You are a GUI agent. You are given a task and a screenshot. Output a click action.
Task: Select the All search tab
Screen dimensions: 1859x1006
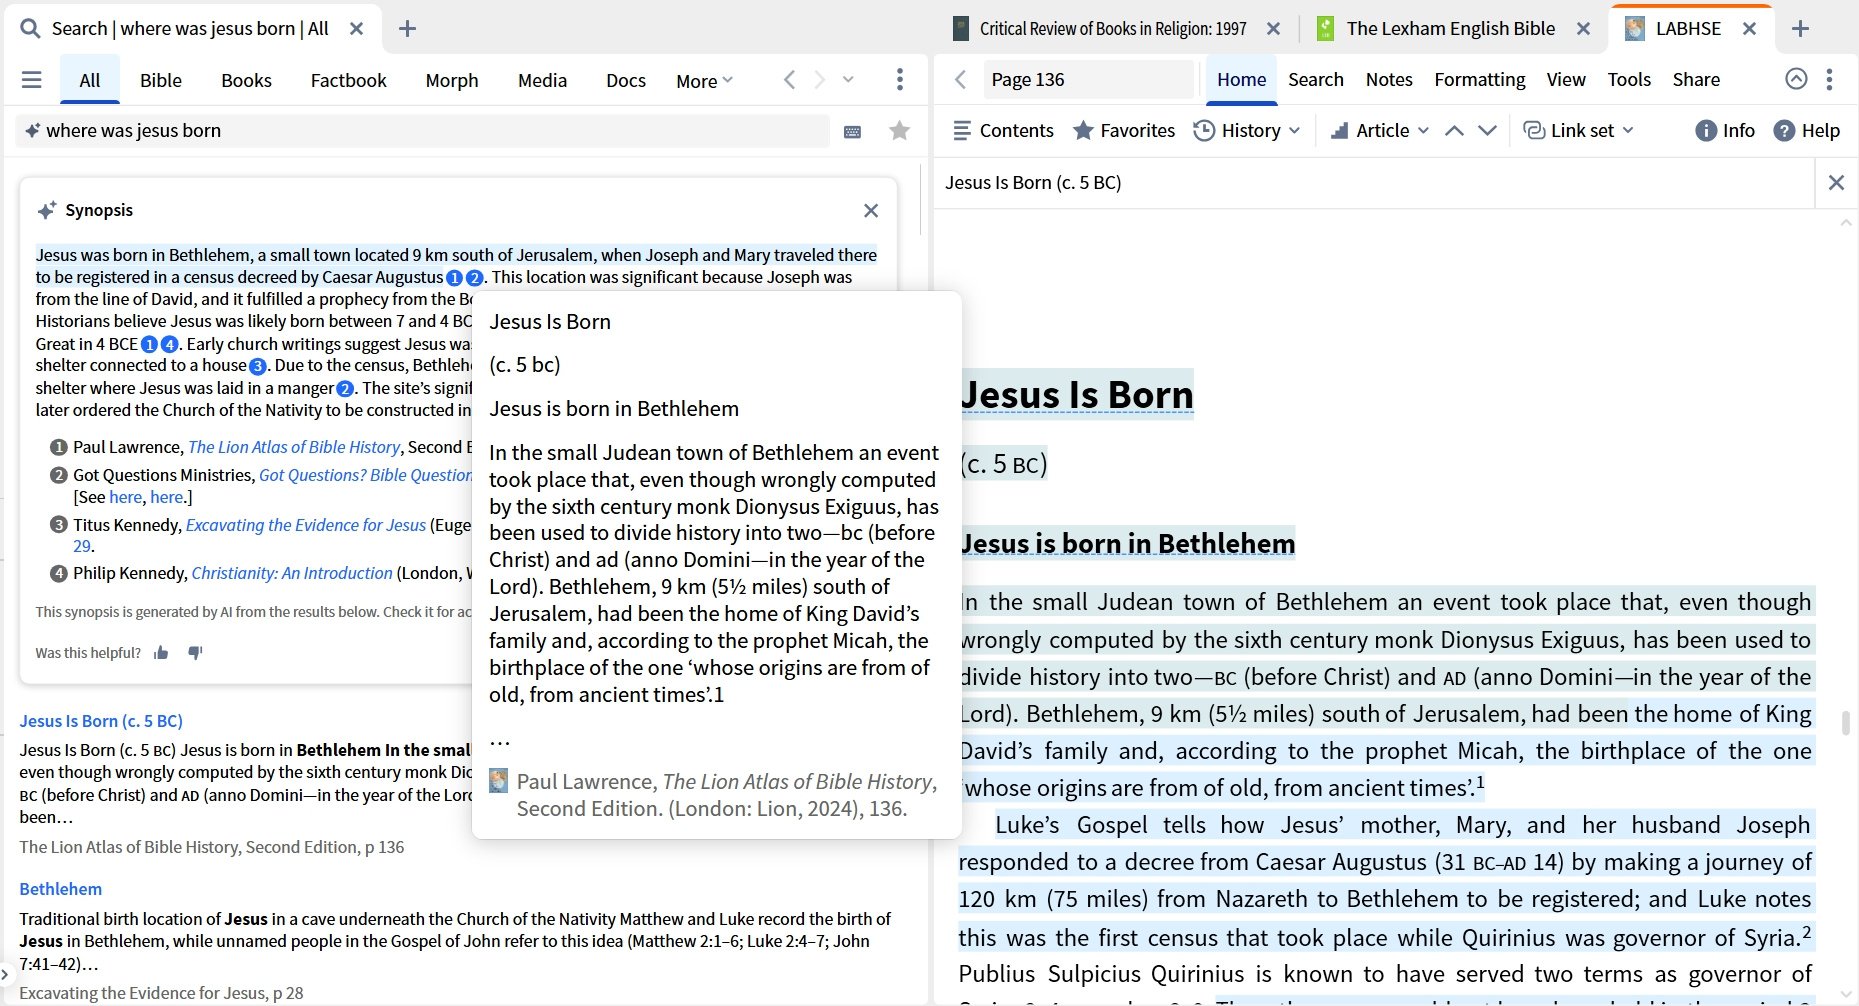tap(90, 80)
